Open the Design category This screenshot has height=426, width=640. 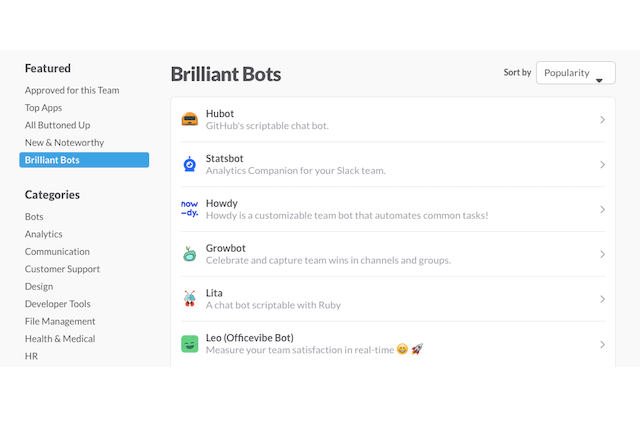pos(39,286)
